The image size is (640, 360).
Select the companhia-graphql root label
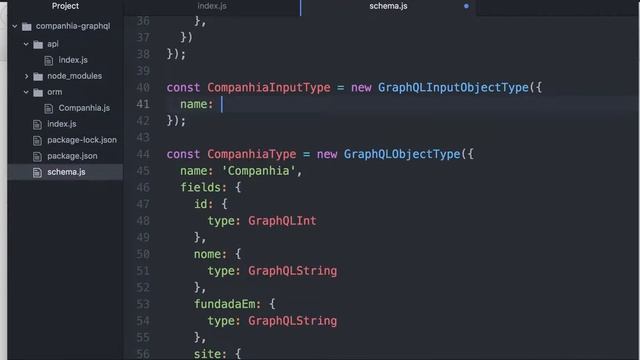click(x=73, y=26)
